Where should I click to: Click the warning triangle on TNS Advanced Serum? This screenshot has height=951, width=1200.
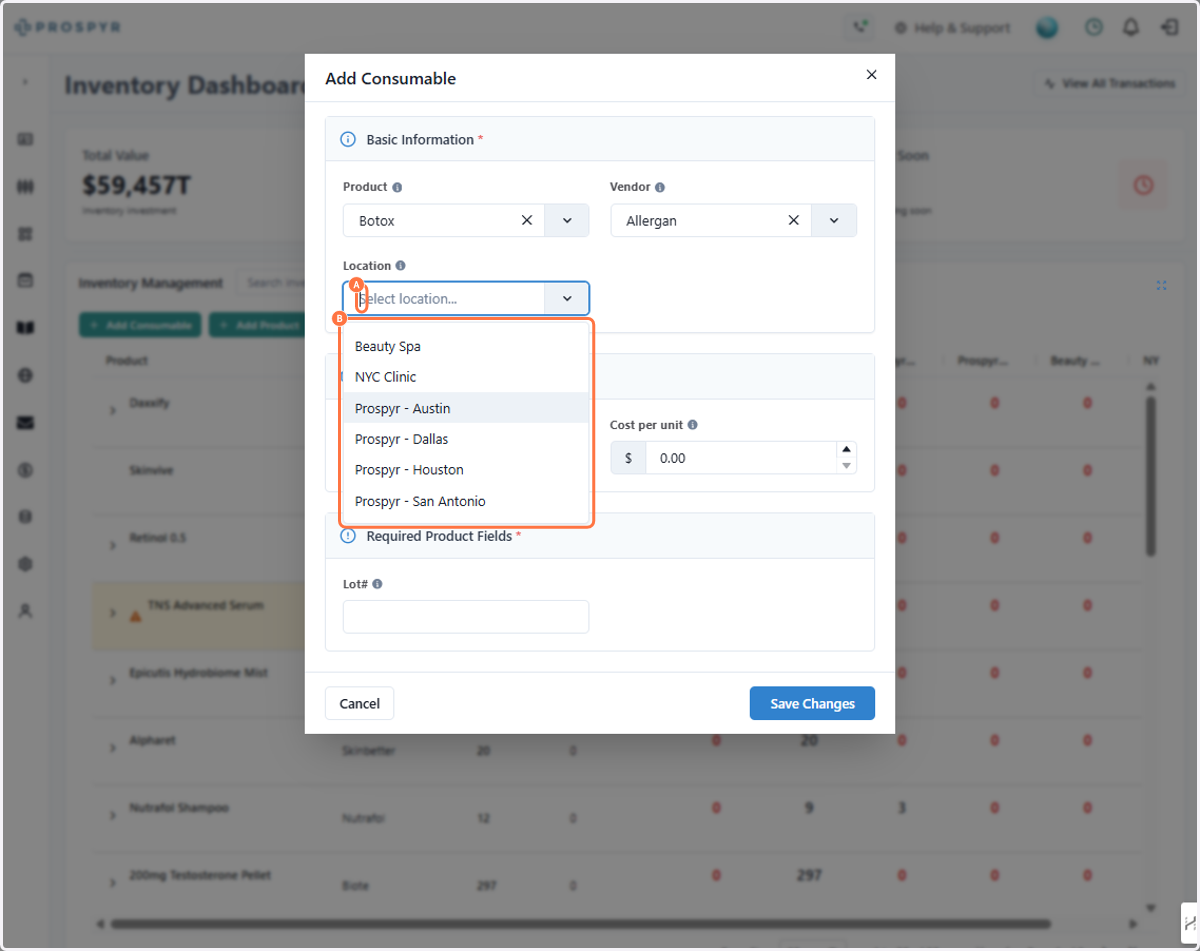(x=135, y=616)
